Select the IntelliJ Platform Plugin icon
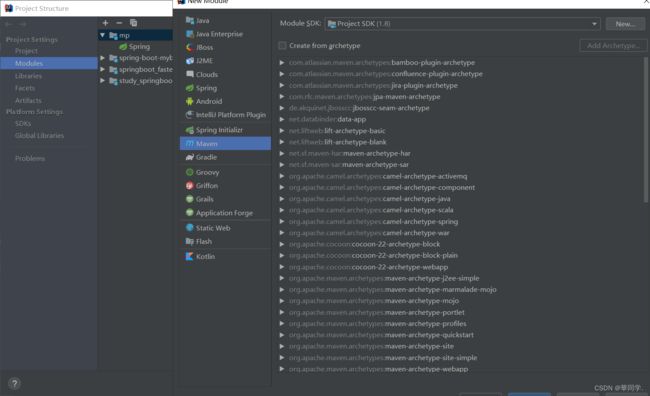Image resolution: width=650 pixels, height=396 pixels. pyautogui.click(x=190, y=114)
